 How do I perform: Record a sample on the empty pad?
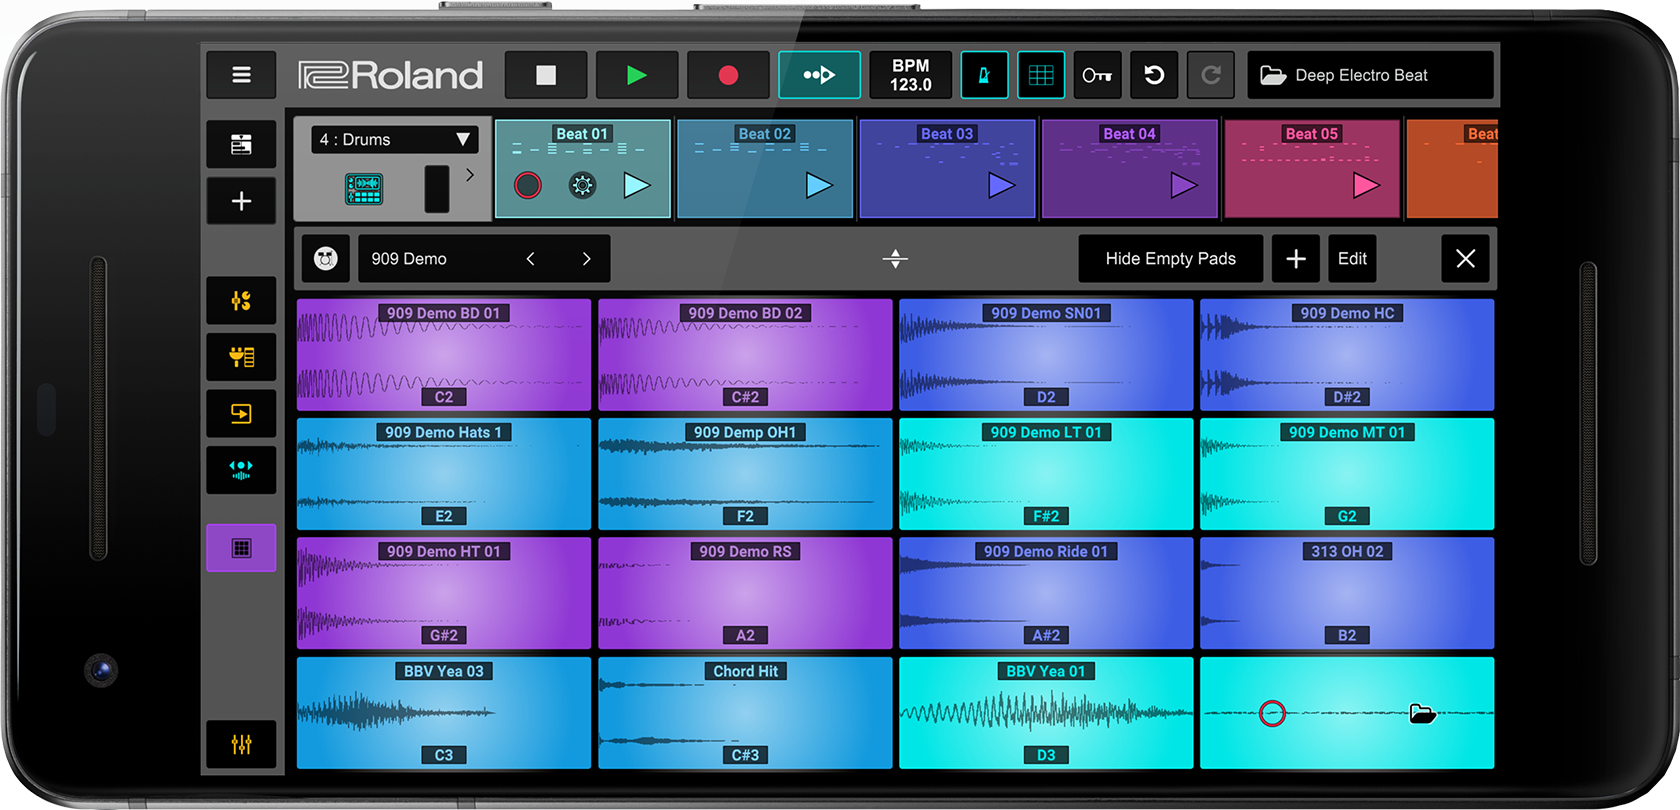[x=1272, y=713]
